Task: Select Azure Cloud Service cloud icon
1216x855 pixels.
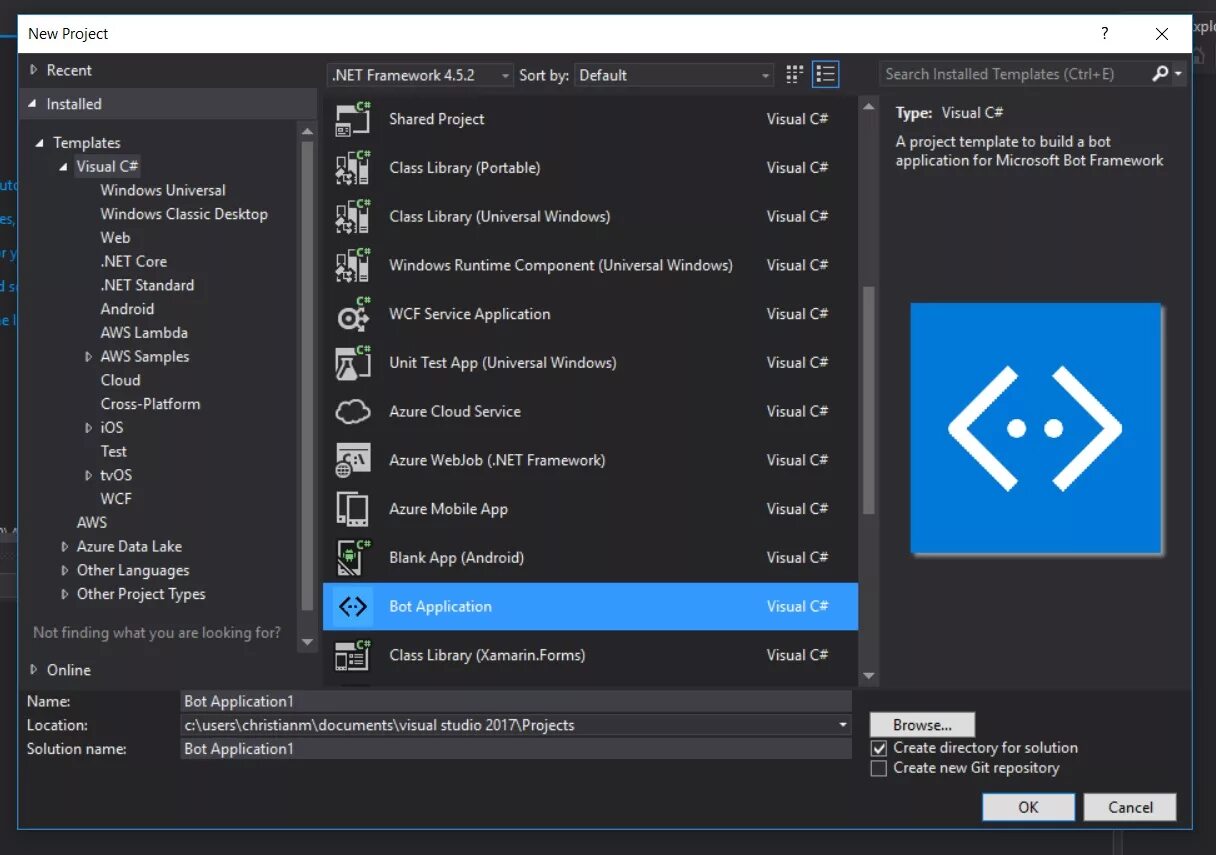Action: (352, 412)
